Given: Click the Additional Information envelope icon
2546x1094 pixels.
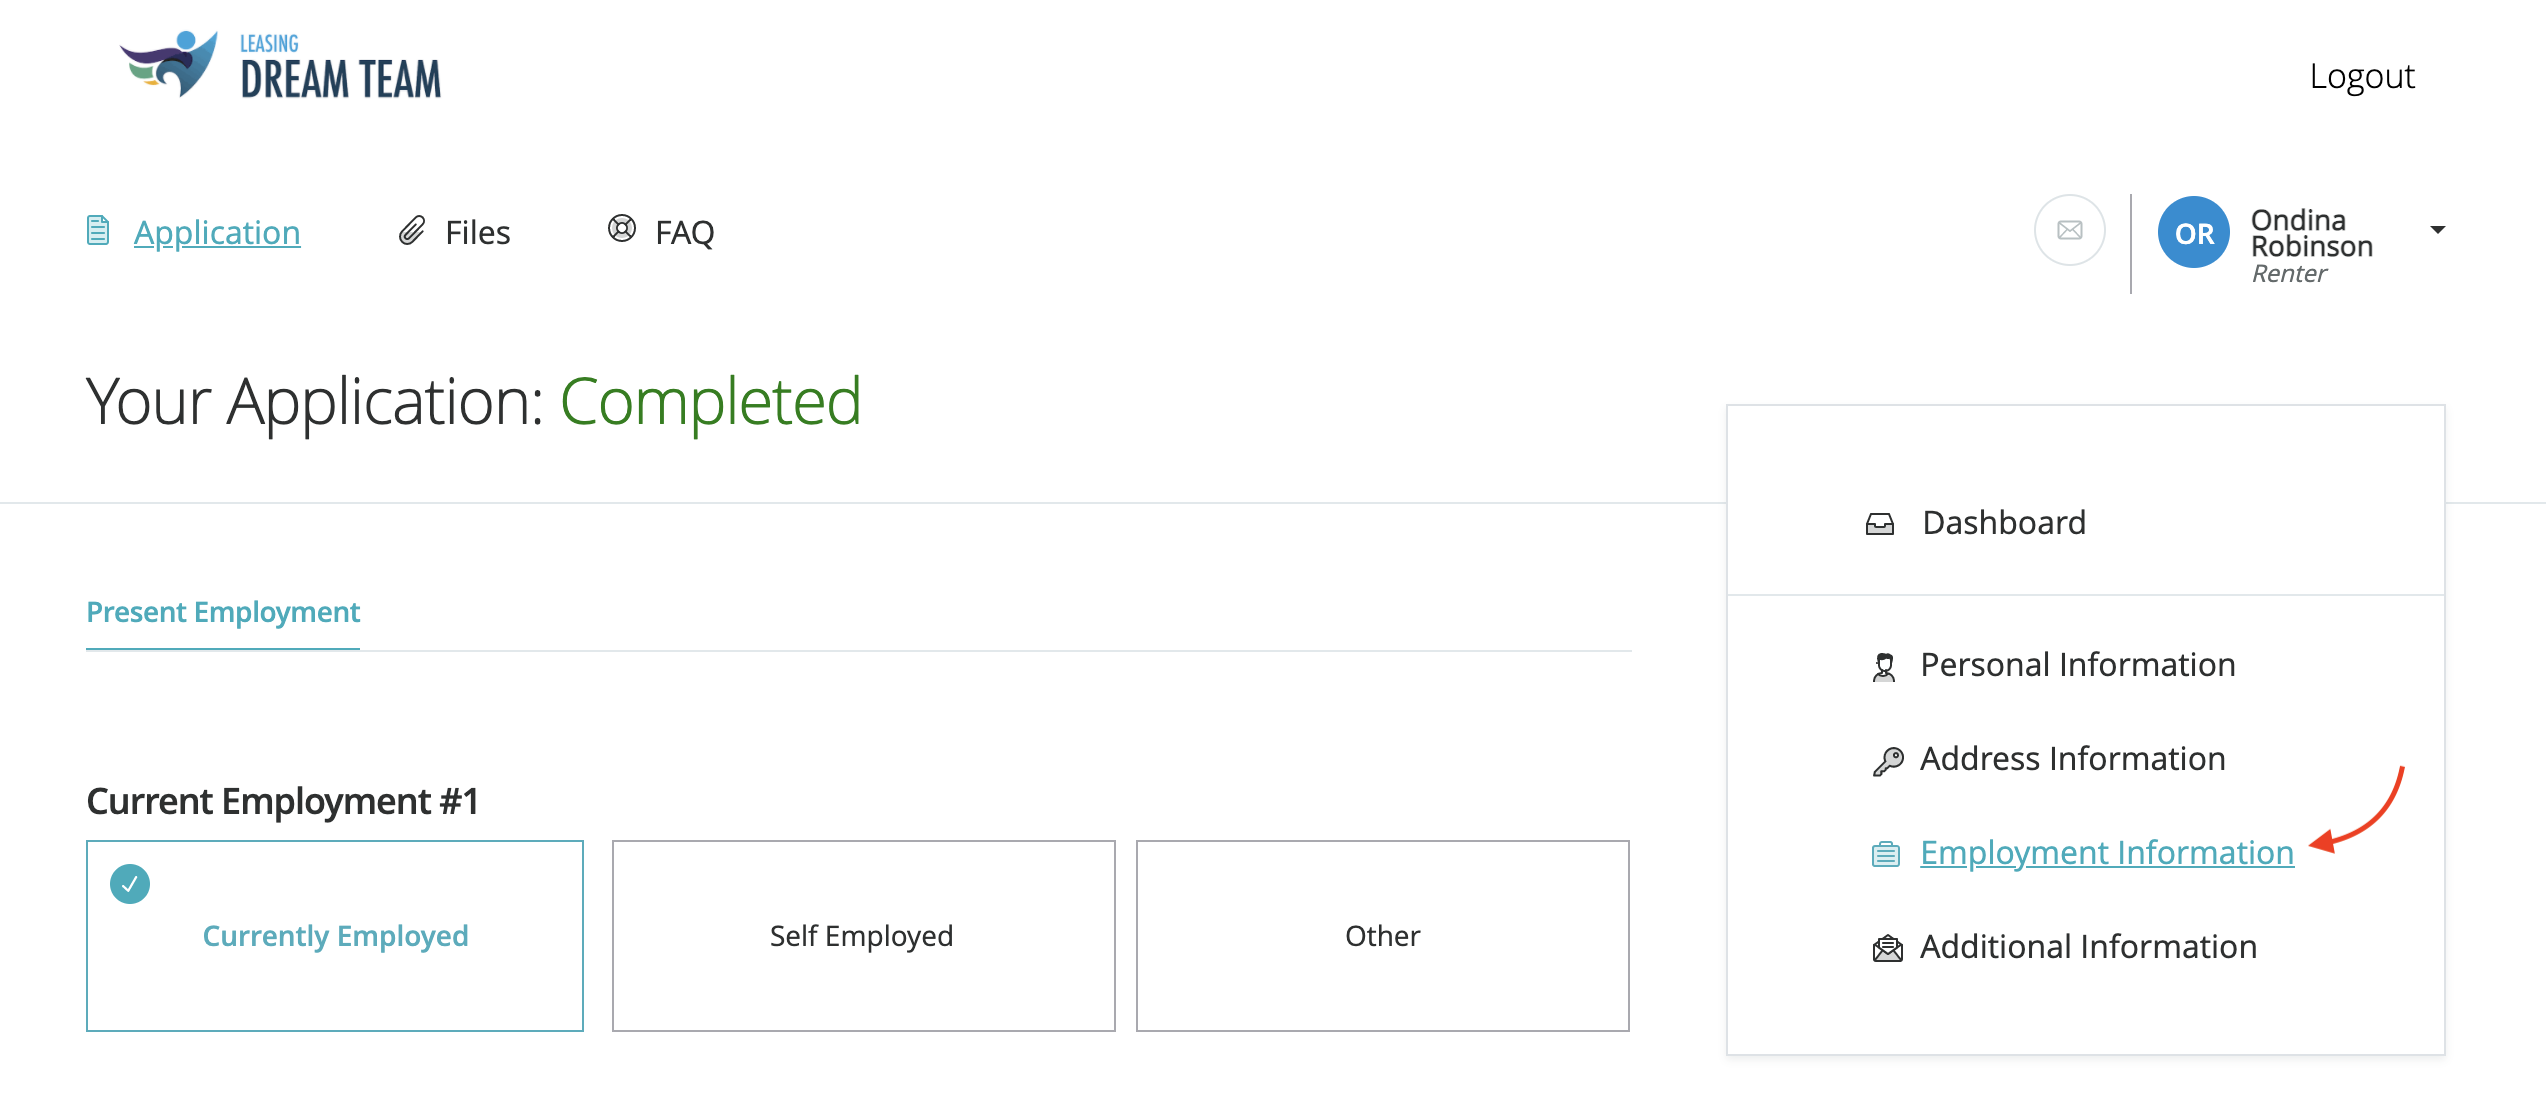Looking at the screenshot, I should pos(1887,948).
